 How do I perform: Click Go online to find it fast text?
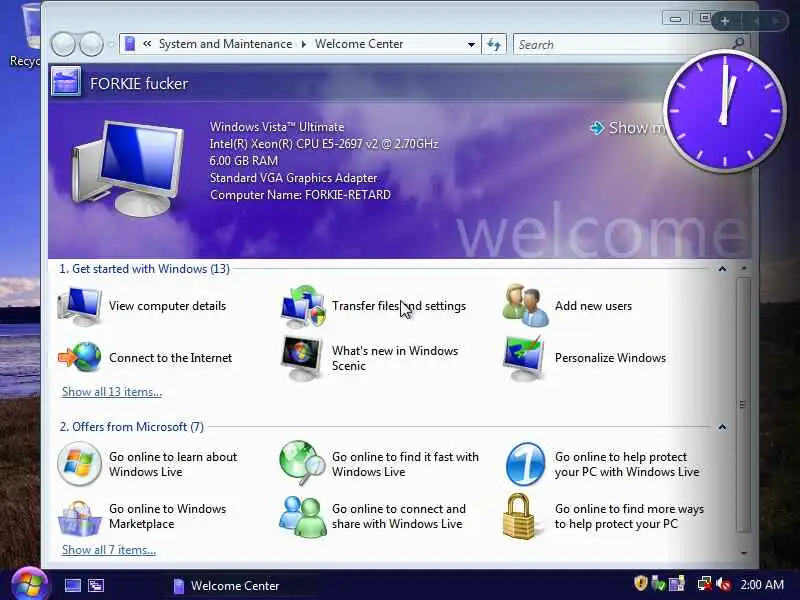pyautogui.click(x=405, y=464)
